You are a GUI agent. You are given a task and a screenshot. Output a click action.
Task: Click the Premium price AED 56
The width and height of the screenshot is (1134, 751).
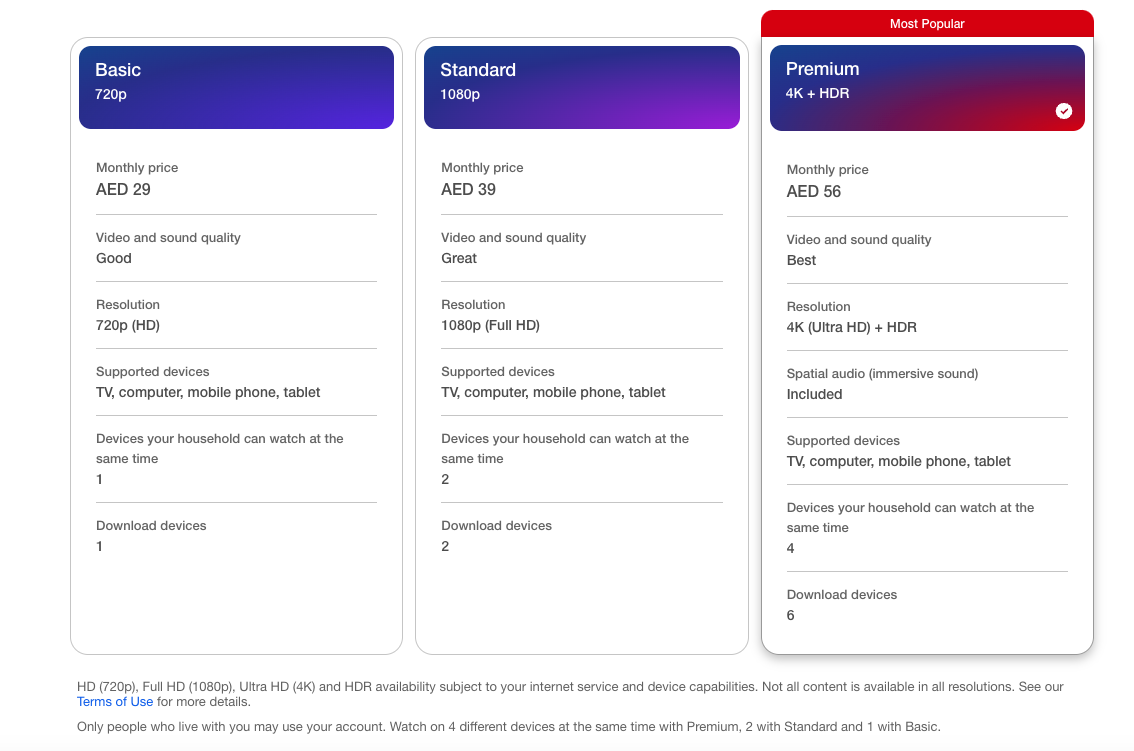click(814, 191)
